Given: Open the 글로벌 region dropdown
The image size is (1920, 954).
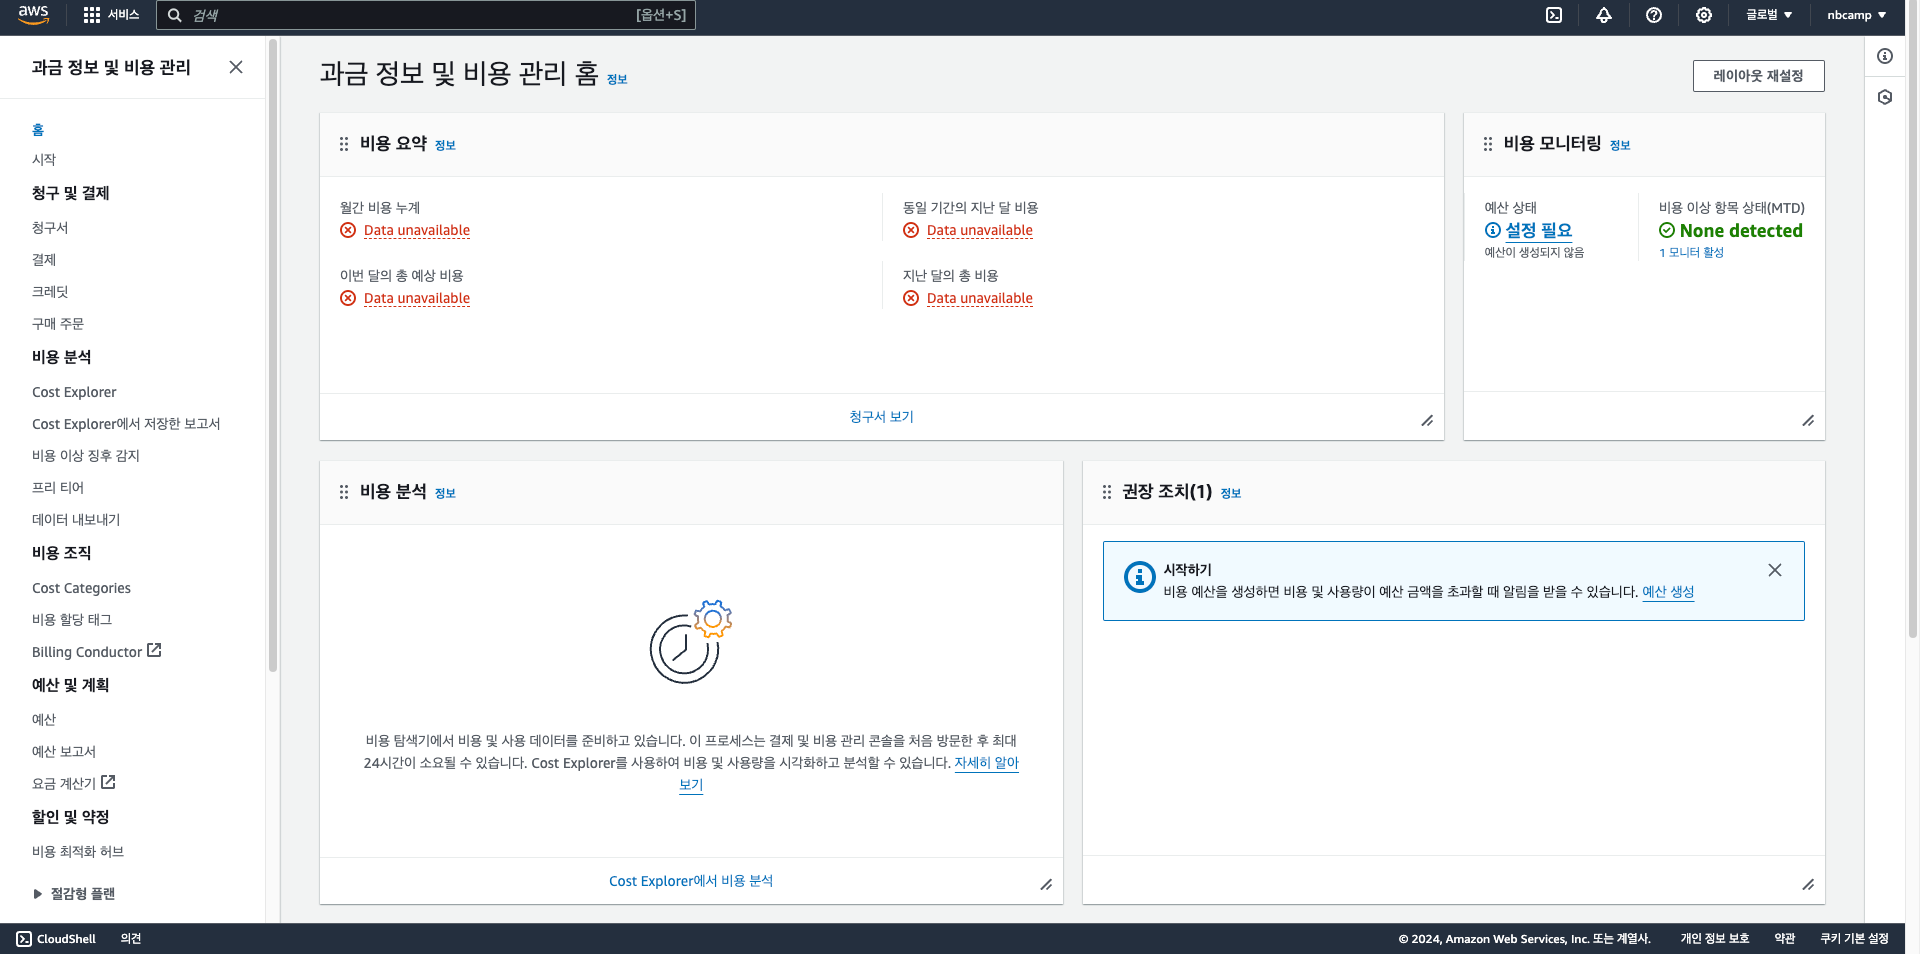Looking at the screenshot, I should coord(1769,15).
